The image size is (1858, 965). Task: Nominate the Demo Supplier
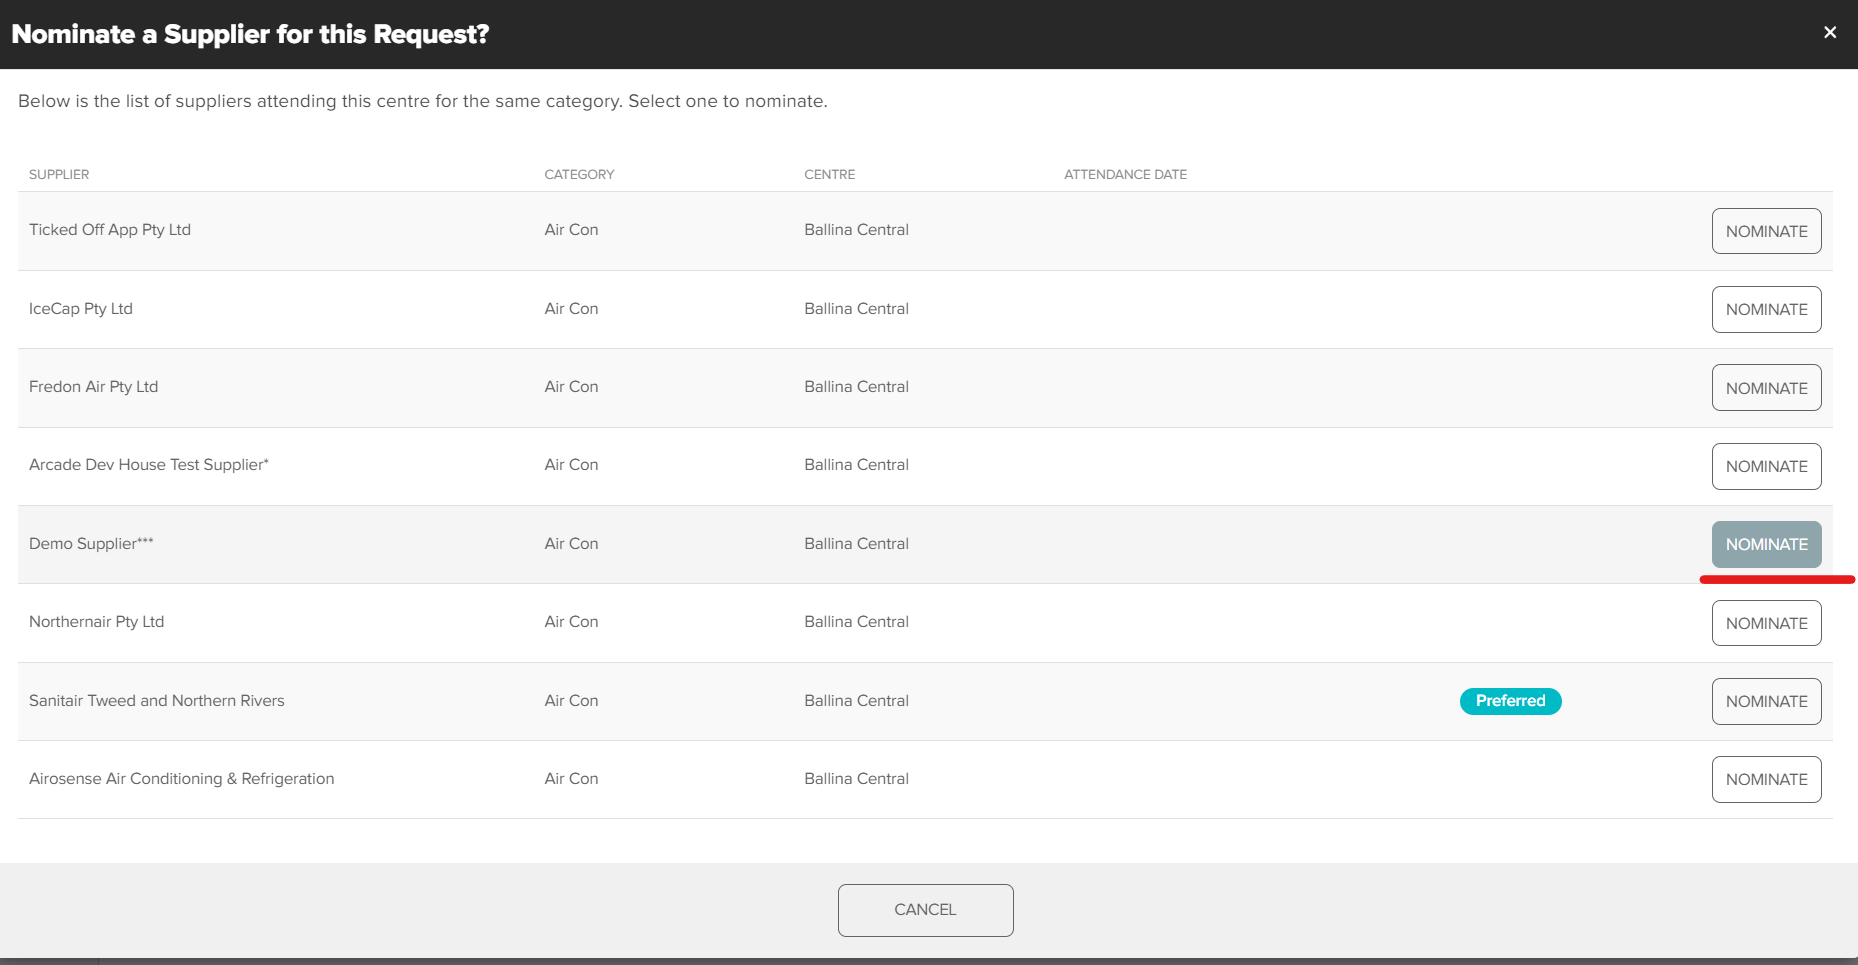tap(1766, 544)
